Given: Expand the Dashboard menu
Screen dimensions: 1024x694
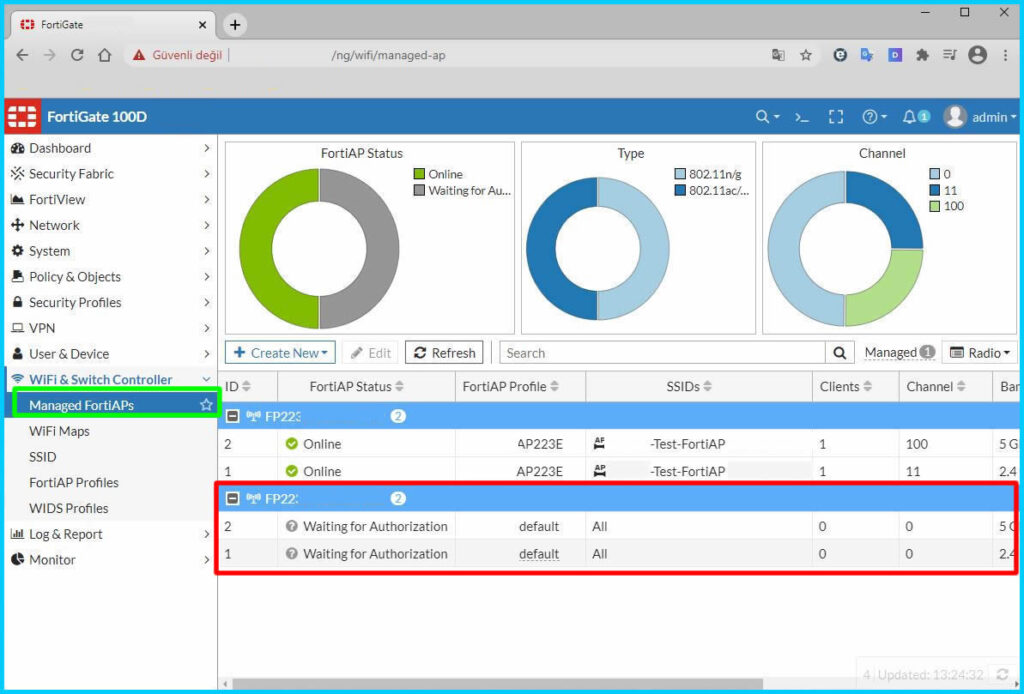Looking at the screenshot, I should (111, 148).
